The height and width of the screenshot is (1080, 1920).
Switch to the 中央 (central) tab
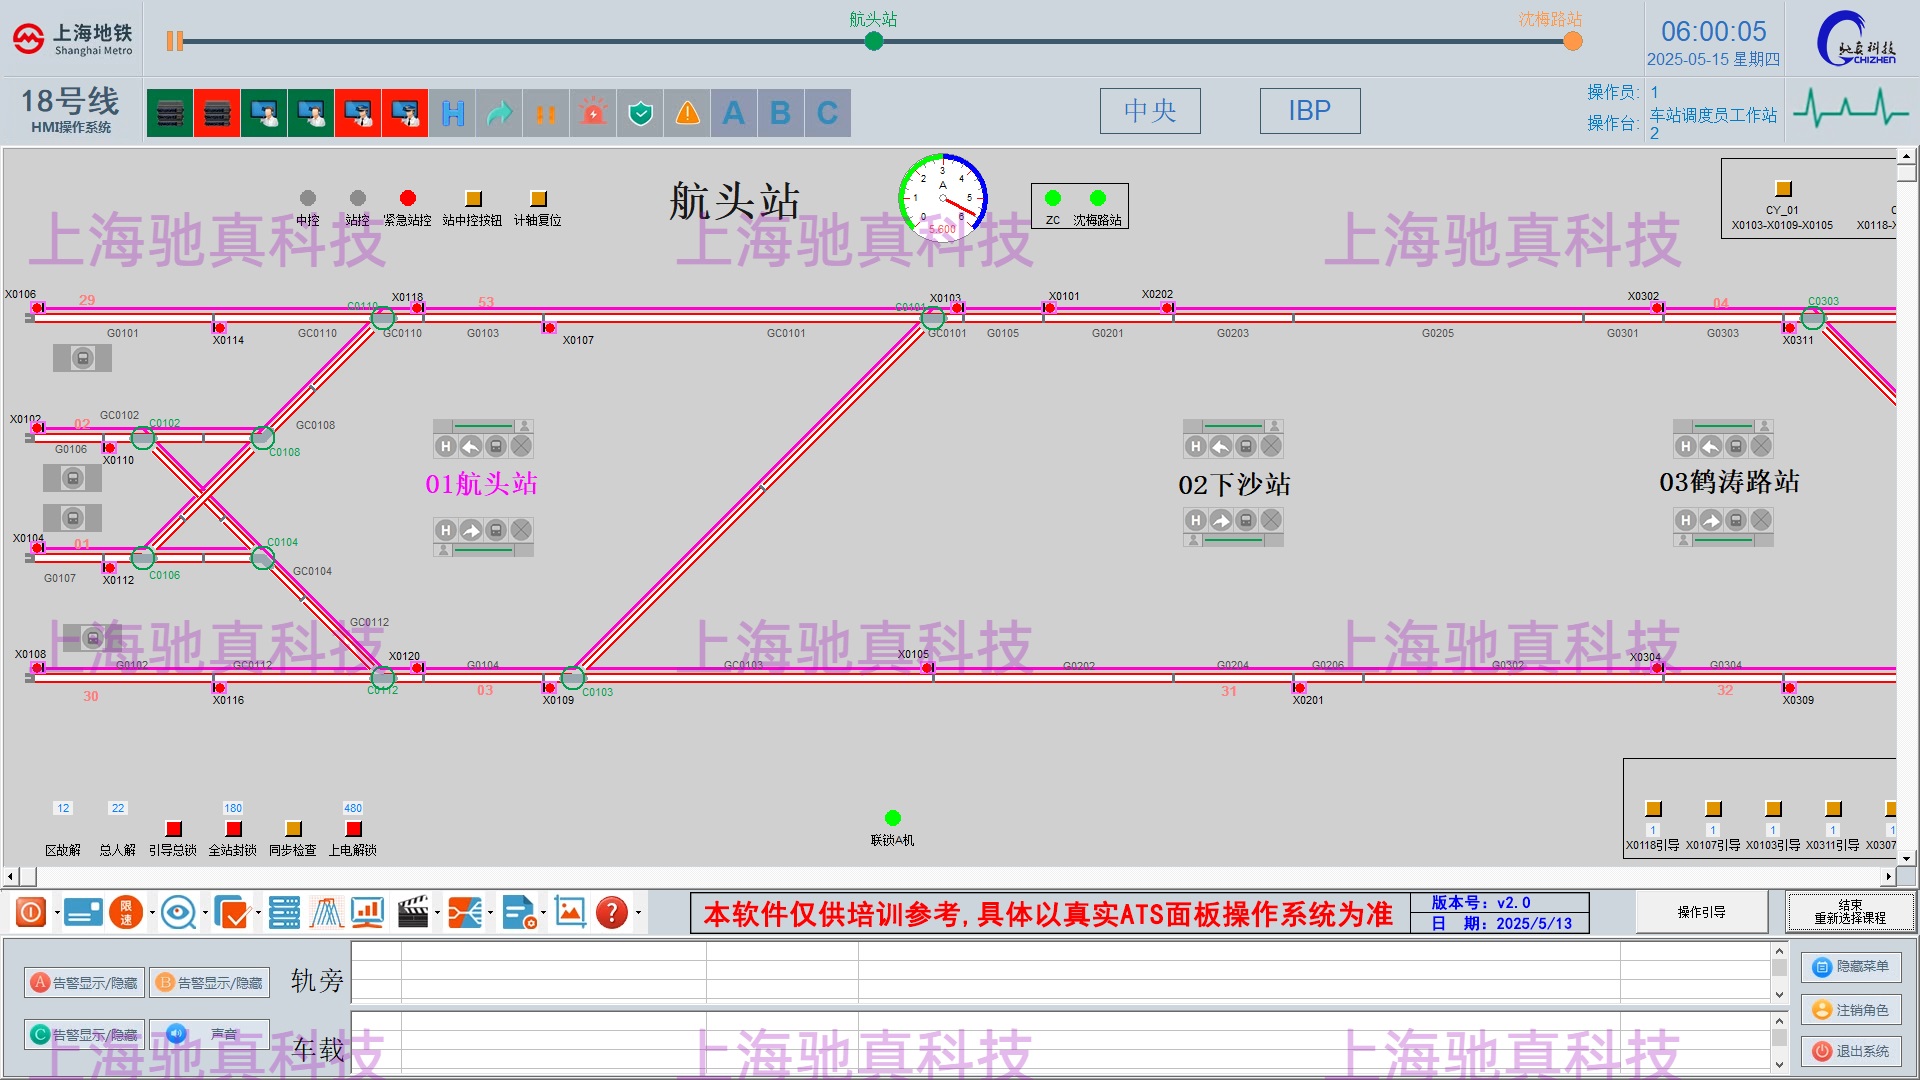1150,111
